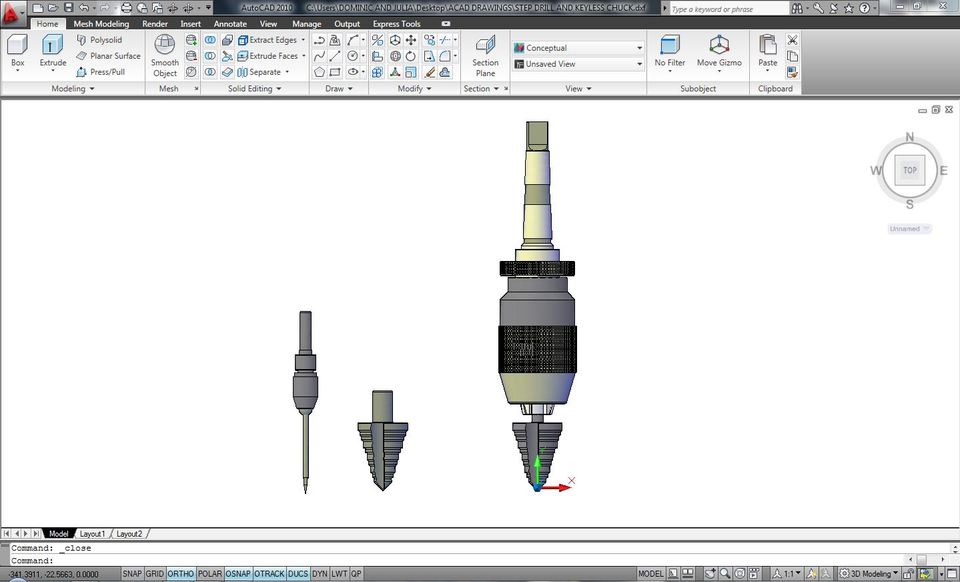The height and width of the screenshot is (582, 960).
Task: Switch to the Layout1 tab
Action: click(92, 534)
